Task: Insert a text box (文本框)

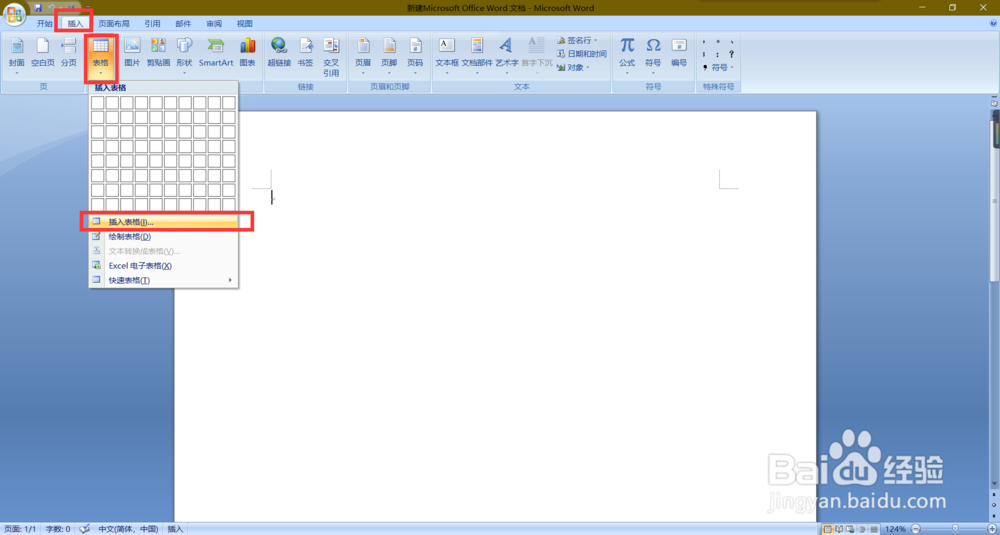Action: click(x=447, y=55)
